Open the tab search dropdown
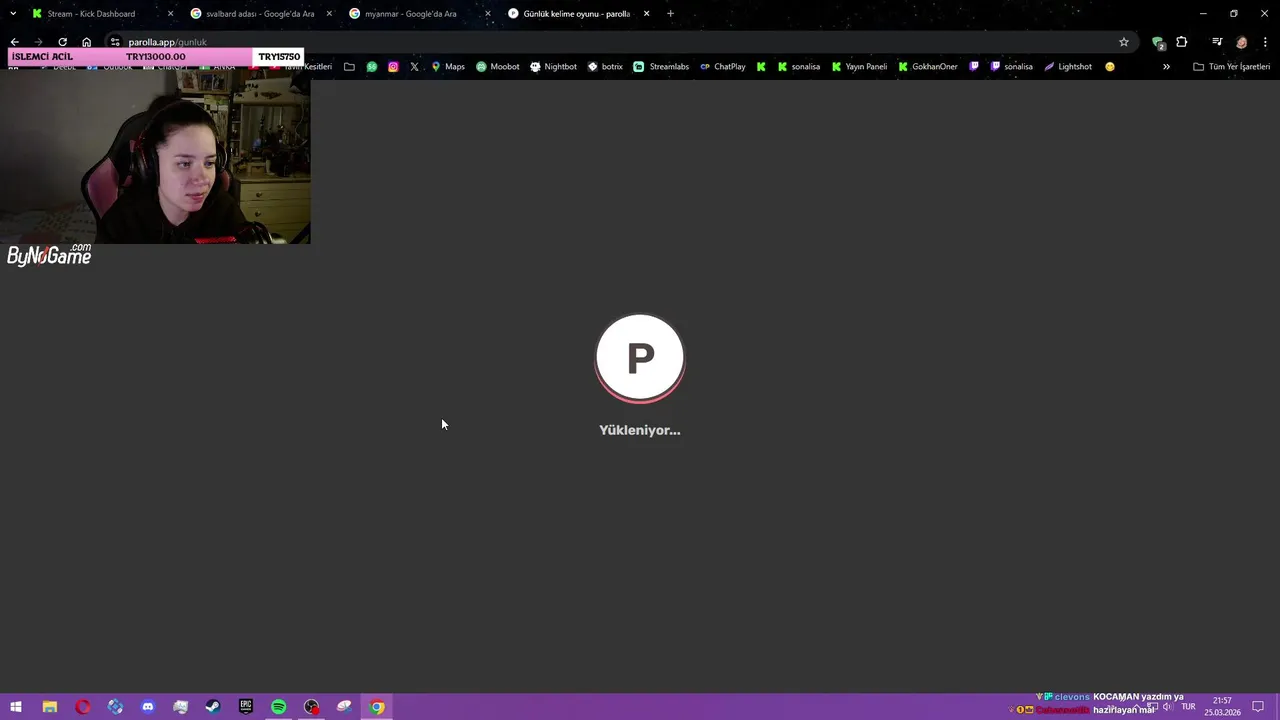1280x720 pixels. 13,14
